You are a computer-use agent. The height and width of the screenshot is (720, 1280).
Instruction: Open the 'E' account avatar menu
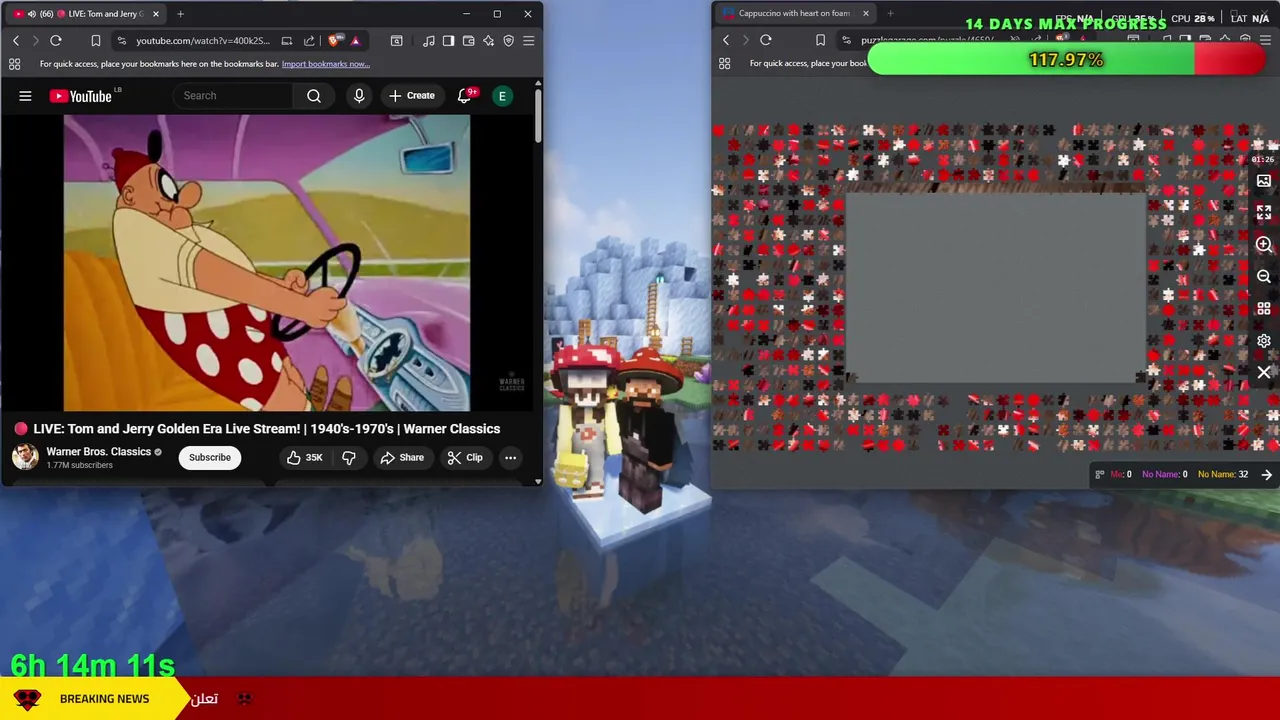(x=502, y=96)
